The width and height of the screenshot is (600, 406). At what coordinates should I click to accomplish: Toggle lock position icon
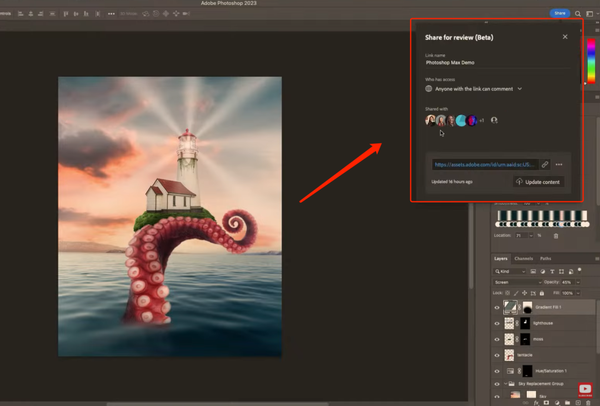click(x=524, y=293)
